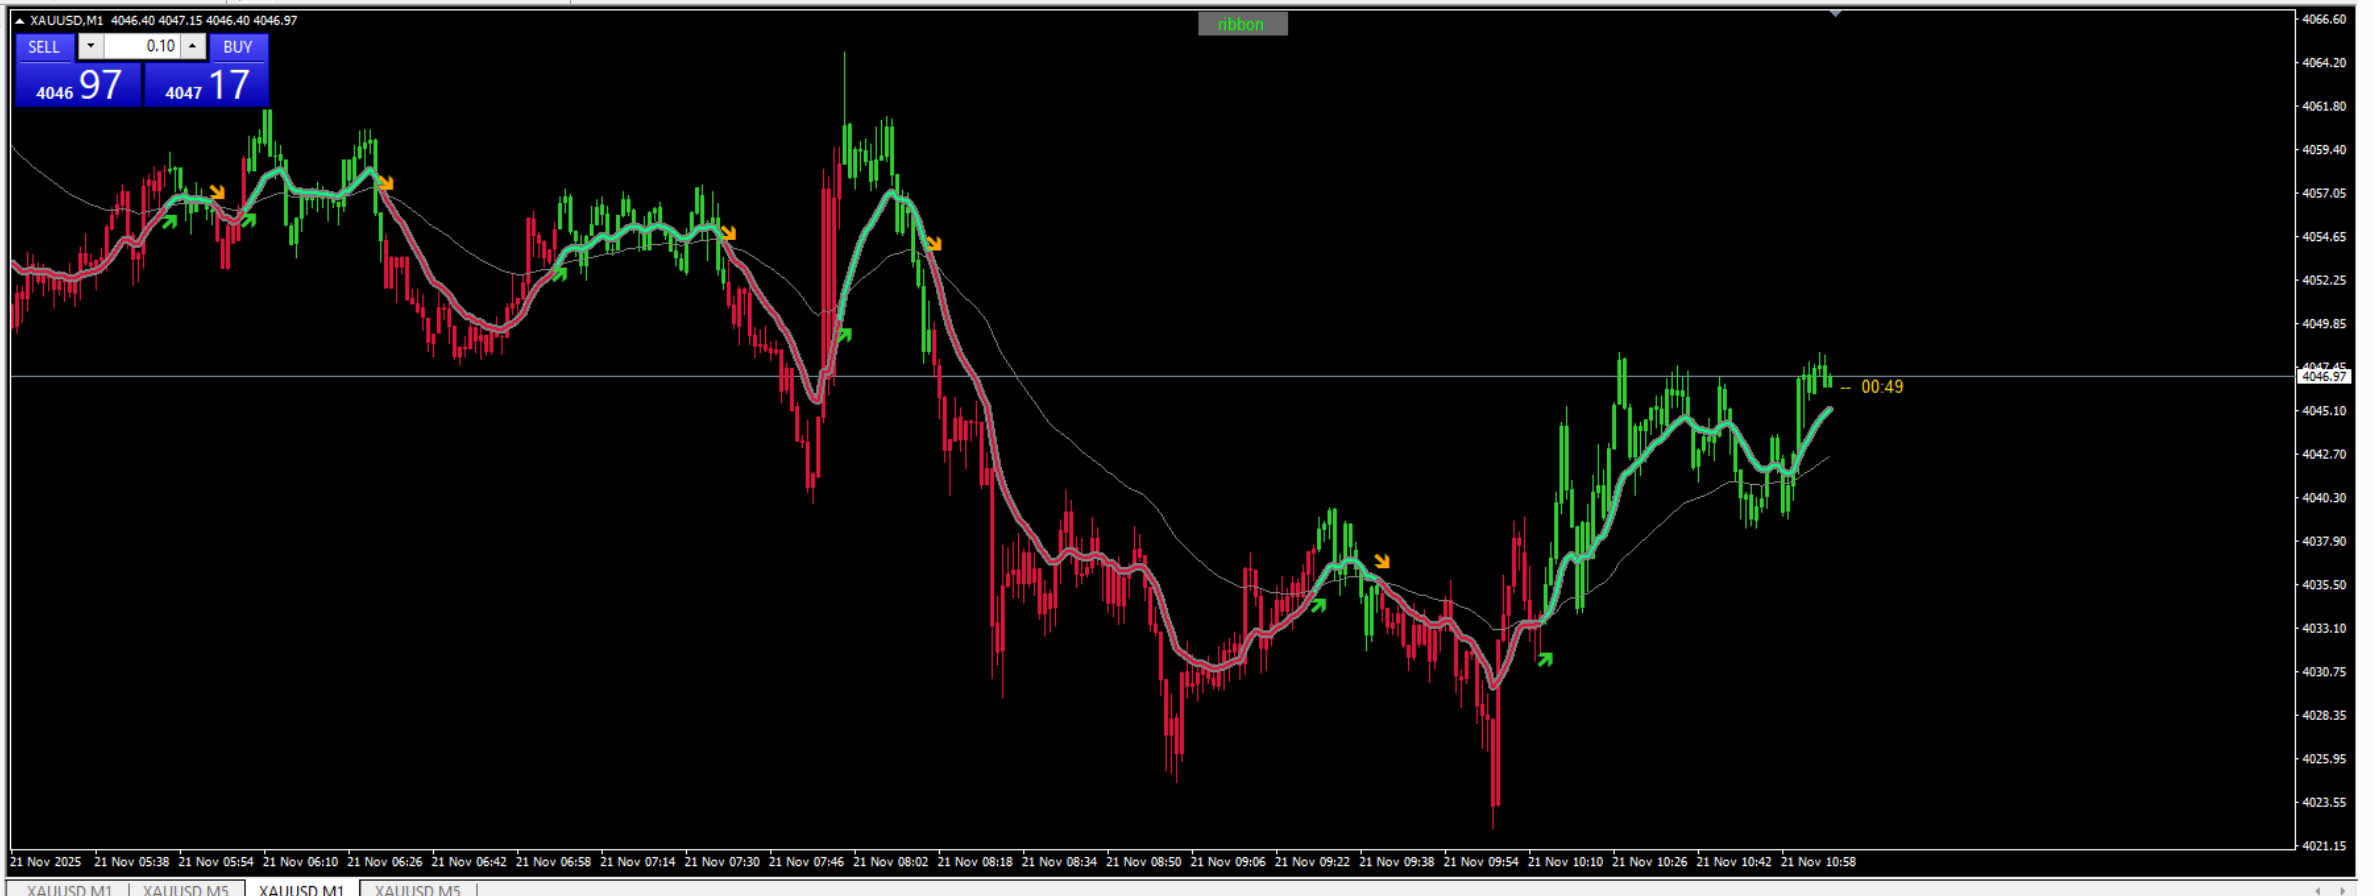
Task: Open the last XAUUSD M5 chart tab
Action: [x=418, y=889]
